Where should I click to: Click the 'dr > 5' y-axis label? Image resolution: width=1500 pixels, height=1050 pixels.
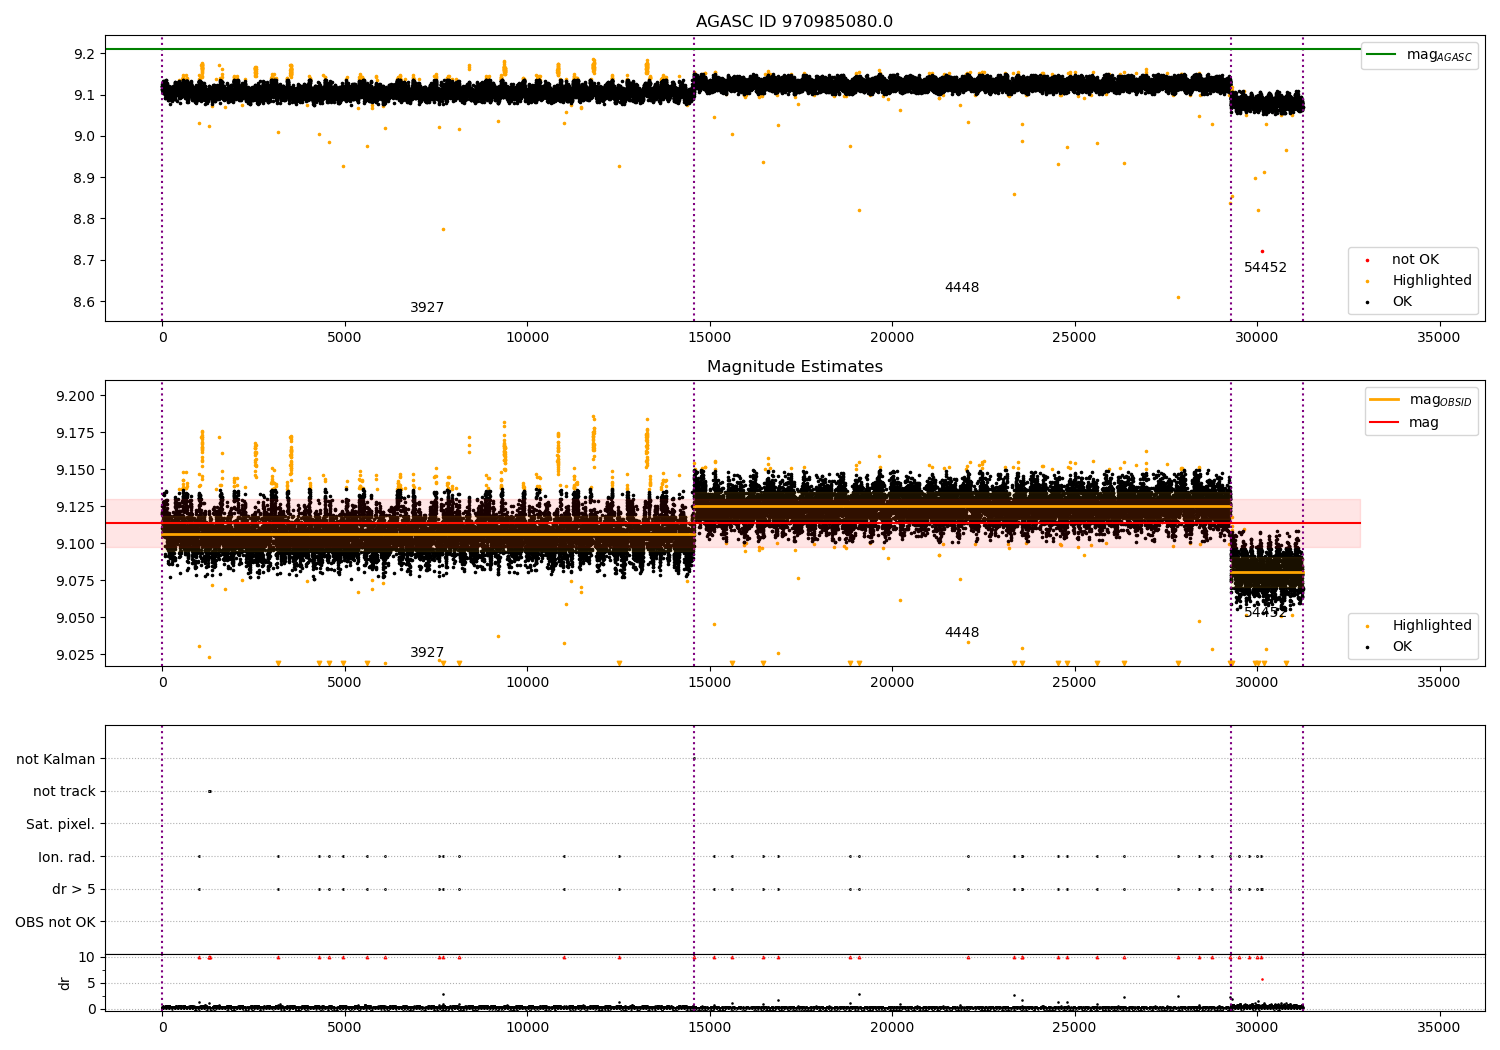click(x=74, y=889)
